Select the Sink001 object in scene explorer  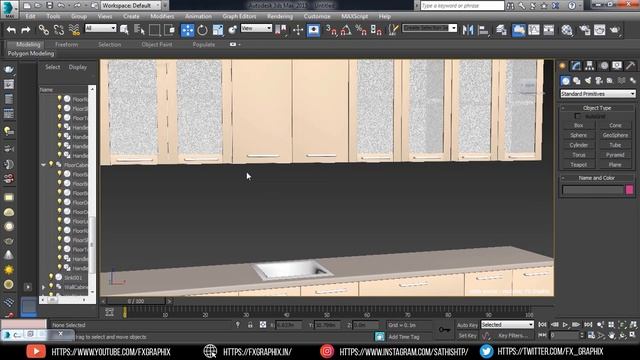(73, 278)
